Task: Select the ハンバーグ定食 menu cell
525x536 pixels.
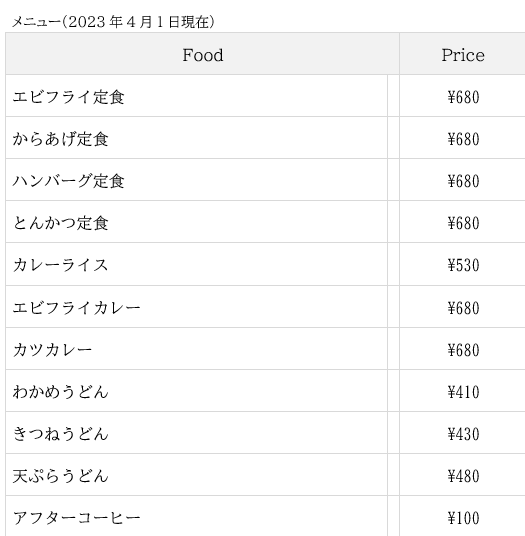Action: (x=197, y=180)
